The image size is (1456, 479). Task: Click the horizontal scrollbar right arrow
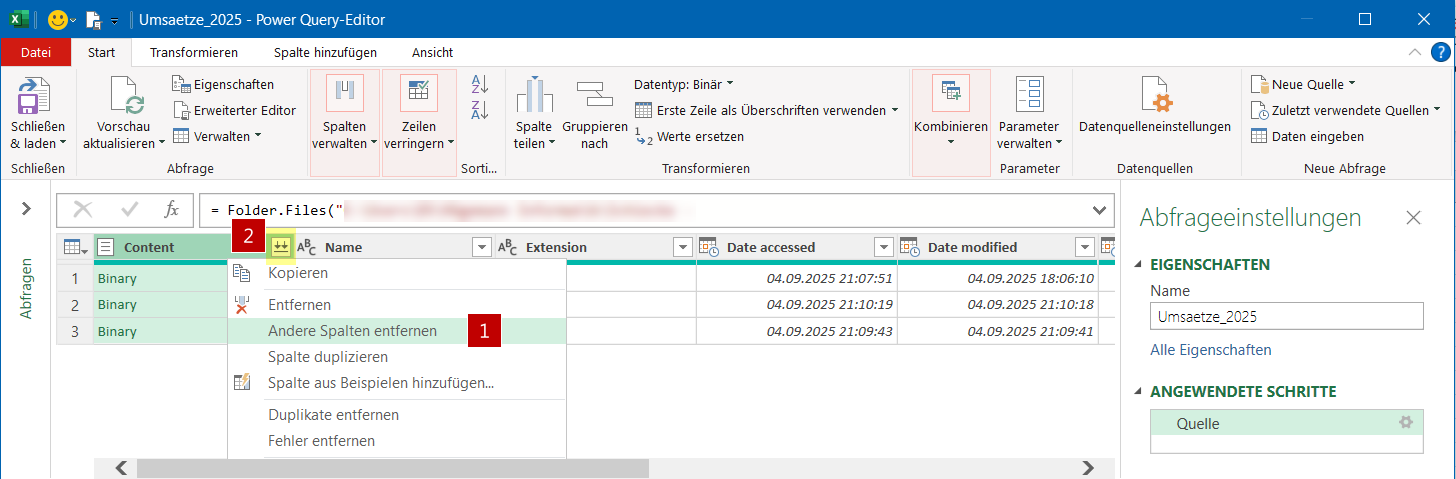(1089, 468)
